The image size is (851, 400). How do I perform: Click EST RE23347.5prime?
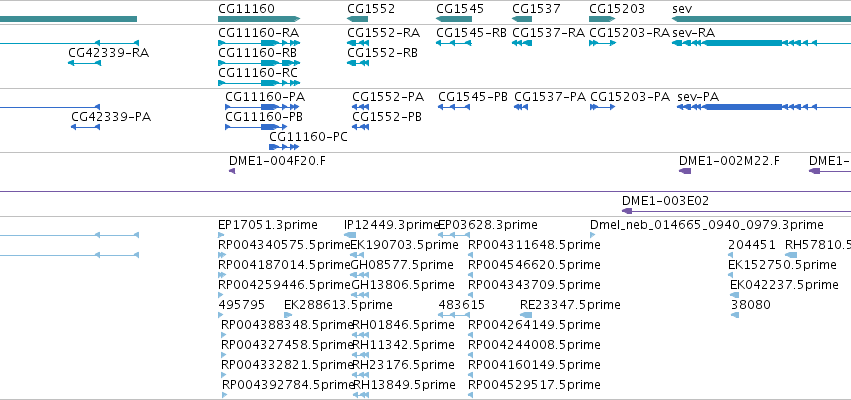click(526, 315)
